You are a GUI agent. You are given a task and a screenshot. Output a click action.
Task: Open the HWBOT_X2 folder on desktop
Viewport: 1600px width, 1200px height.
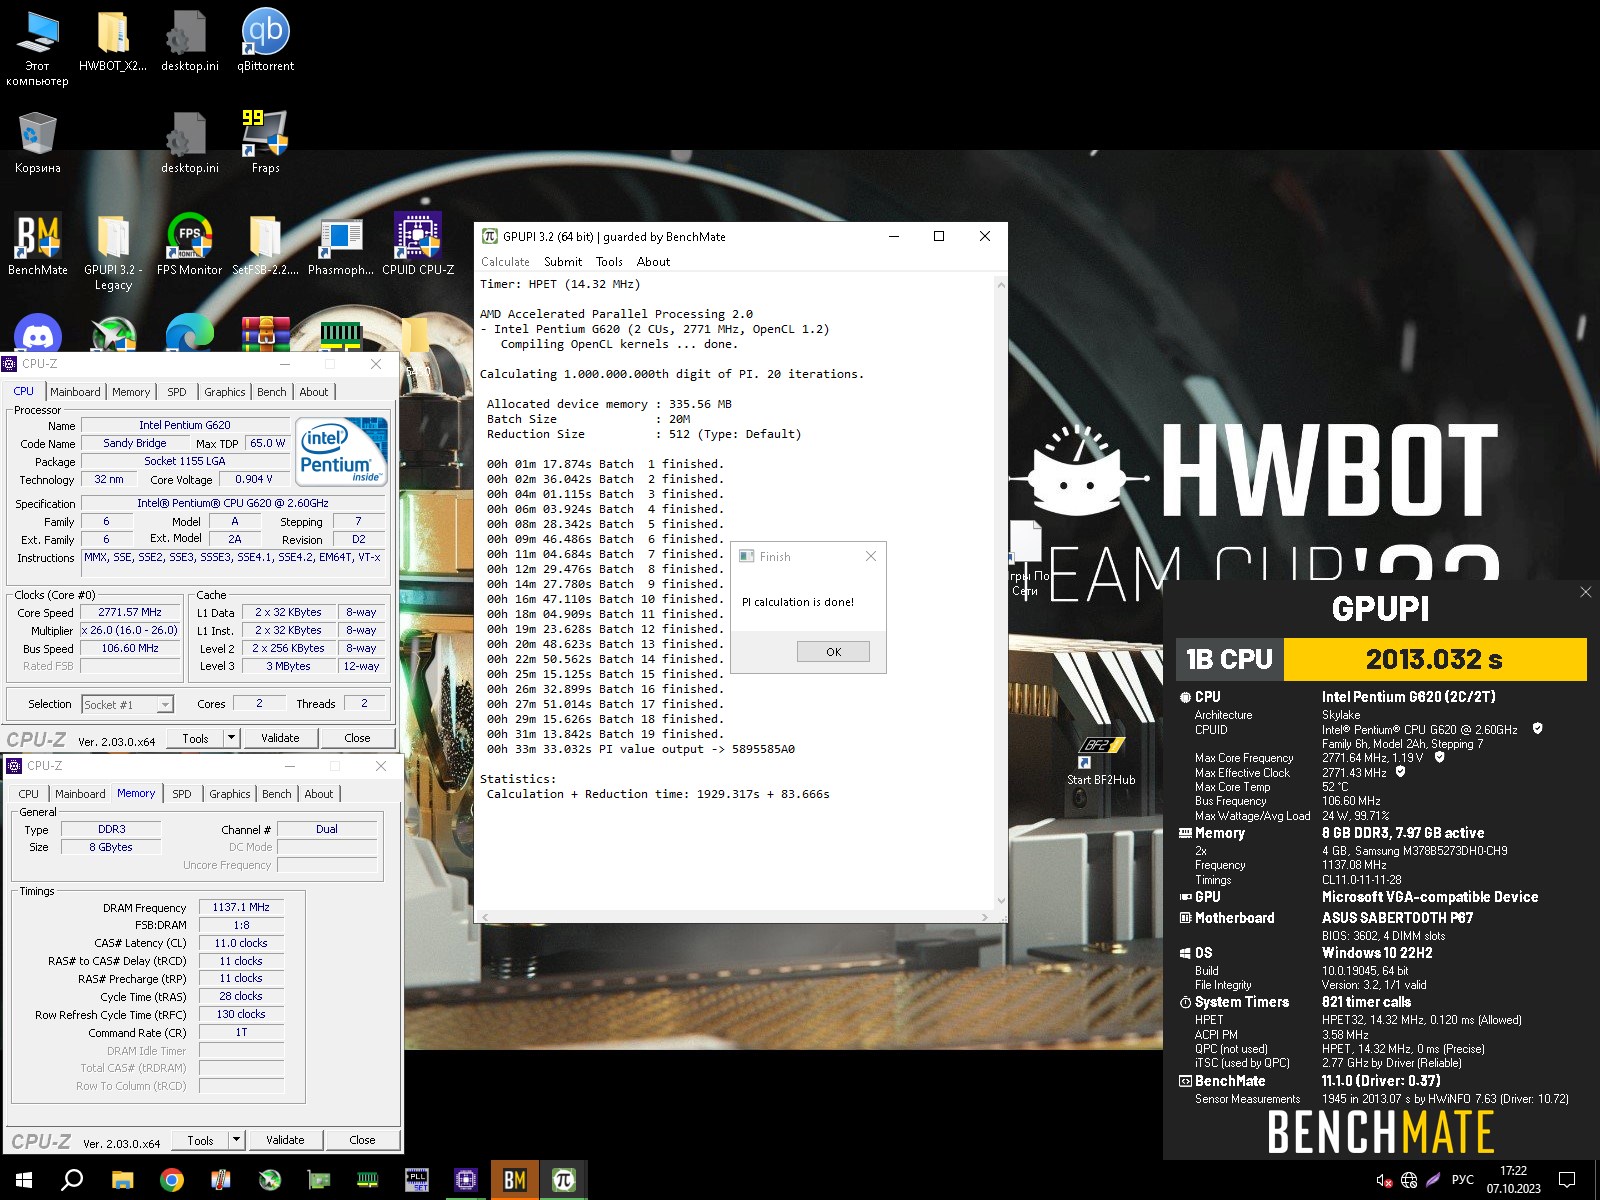(x=113, y=40)
